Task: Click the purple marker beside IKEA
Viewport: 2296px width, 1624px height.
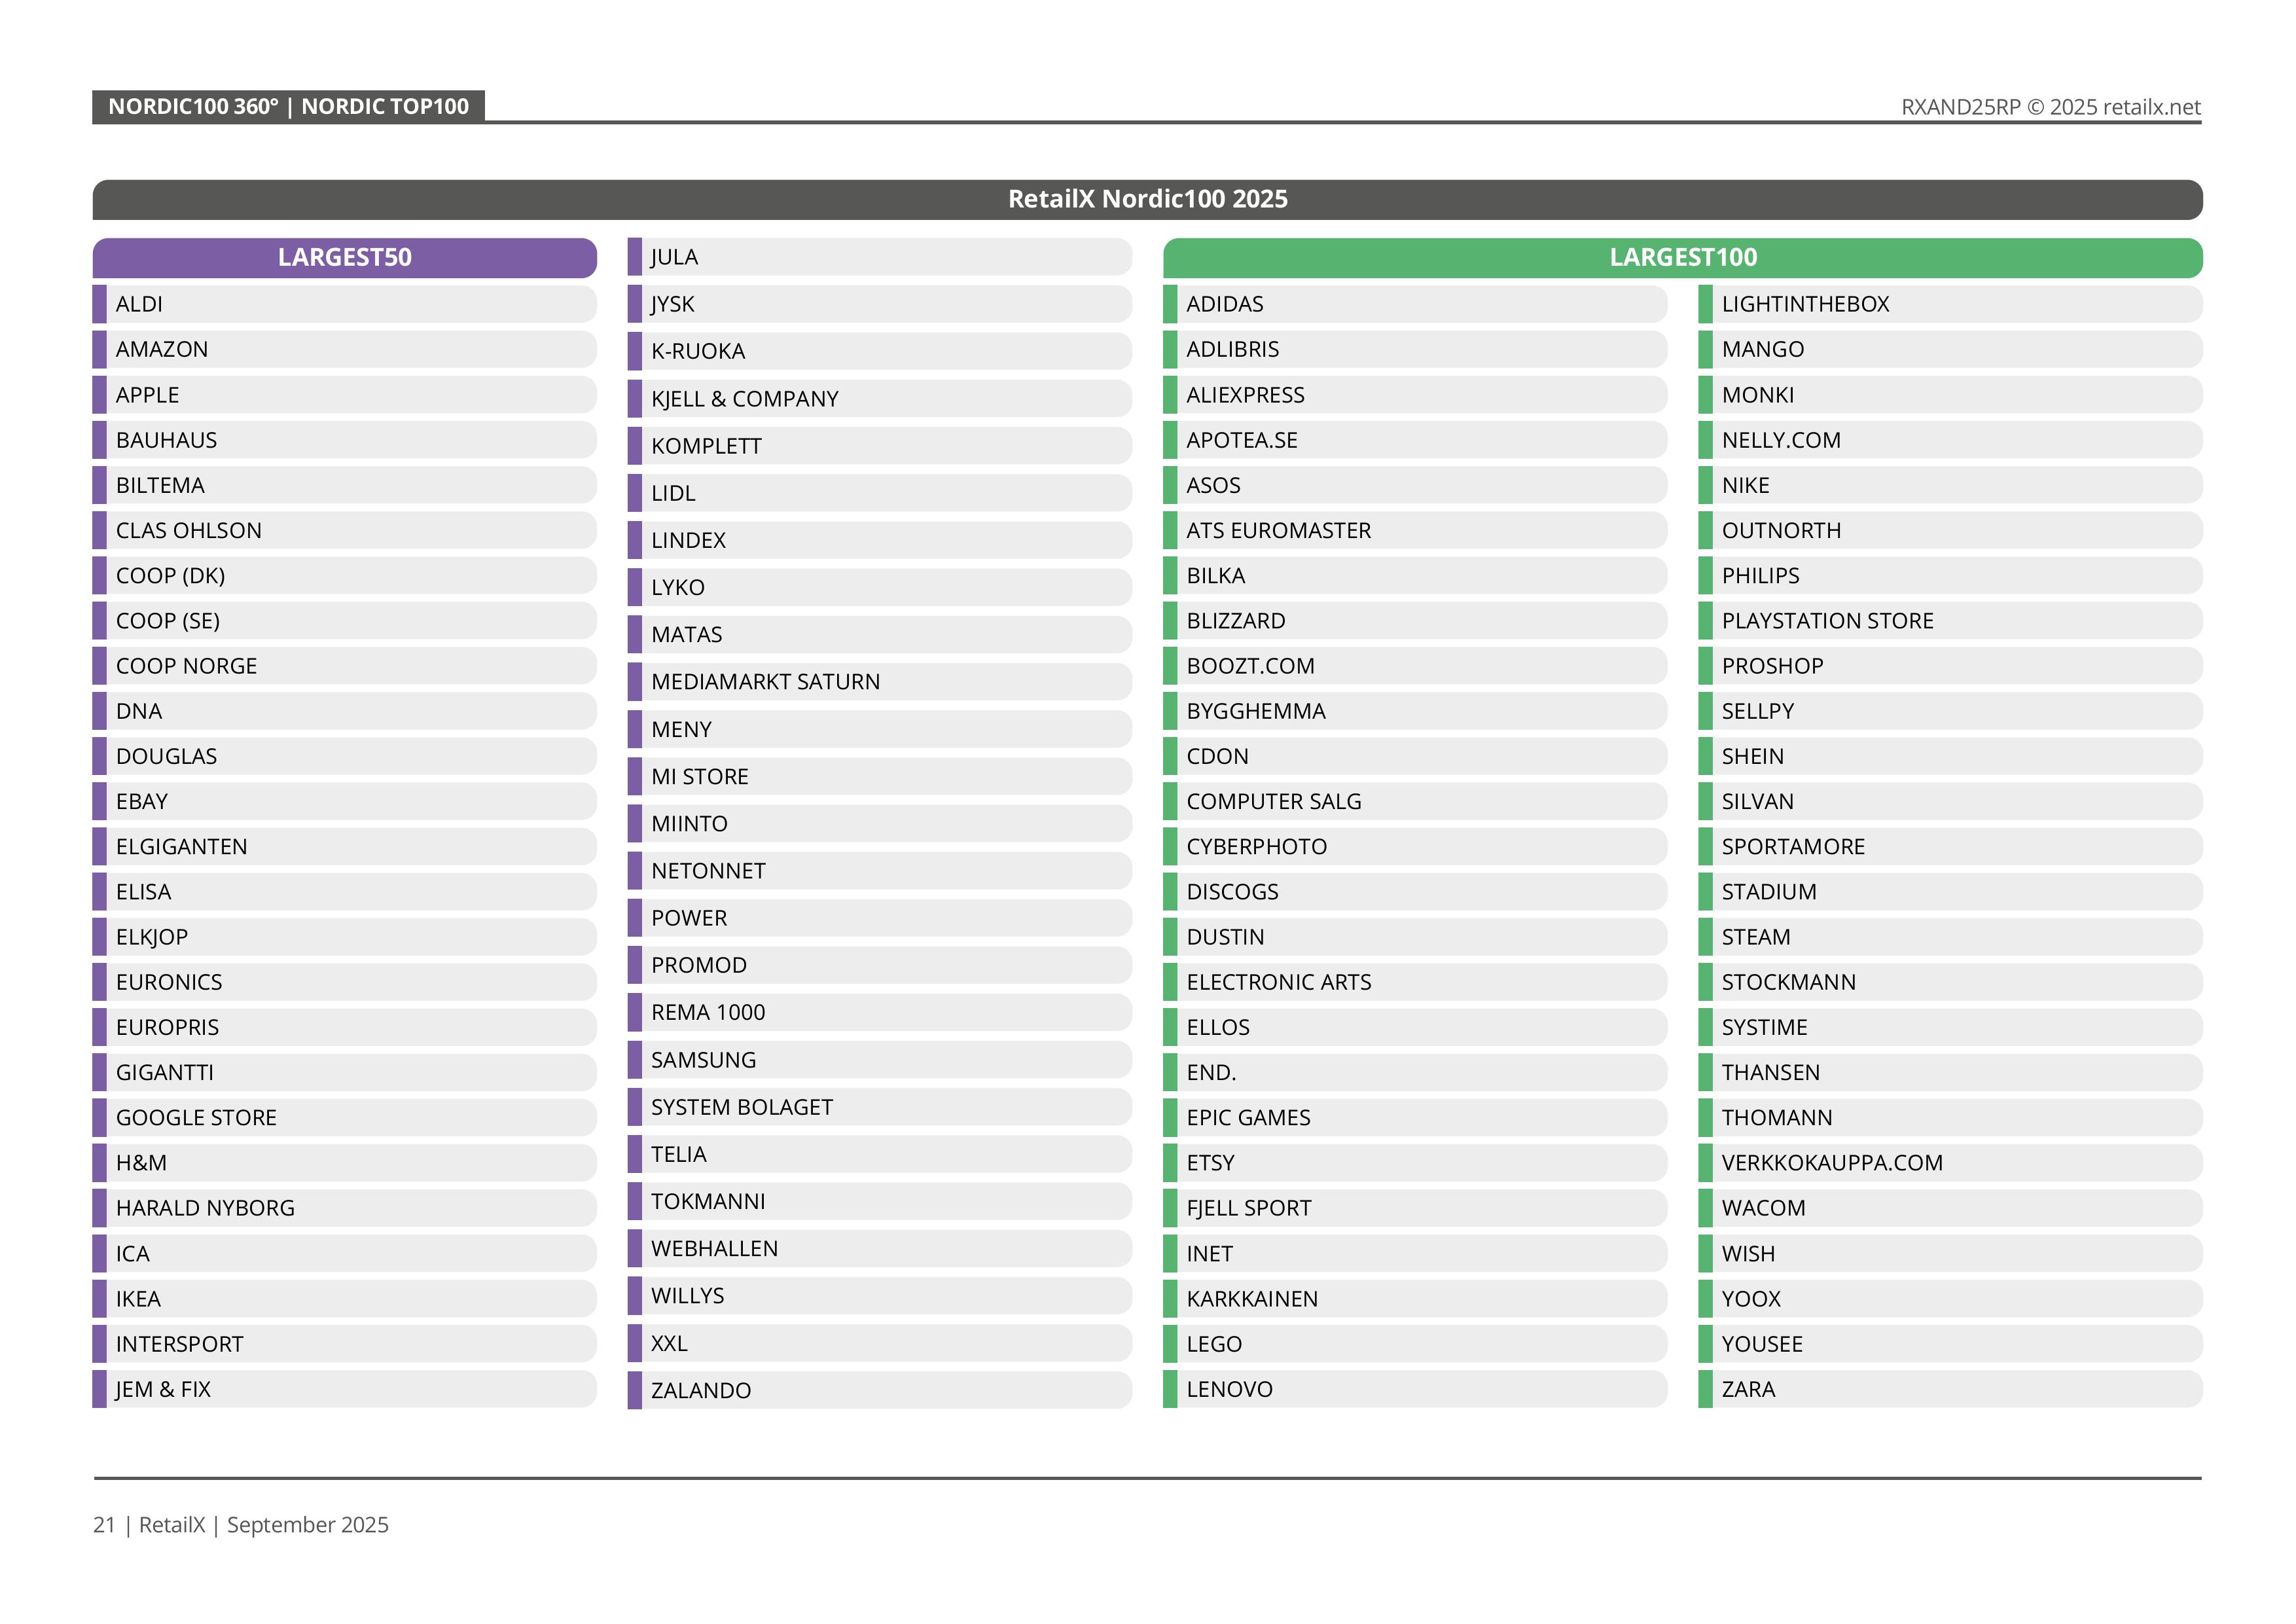Action: tap(99, 1299)
